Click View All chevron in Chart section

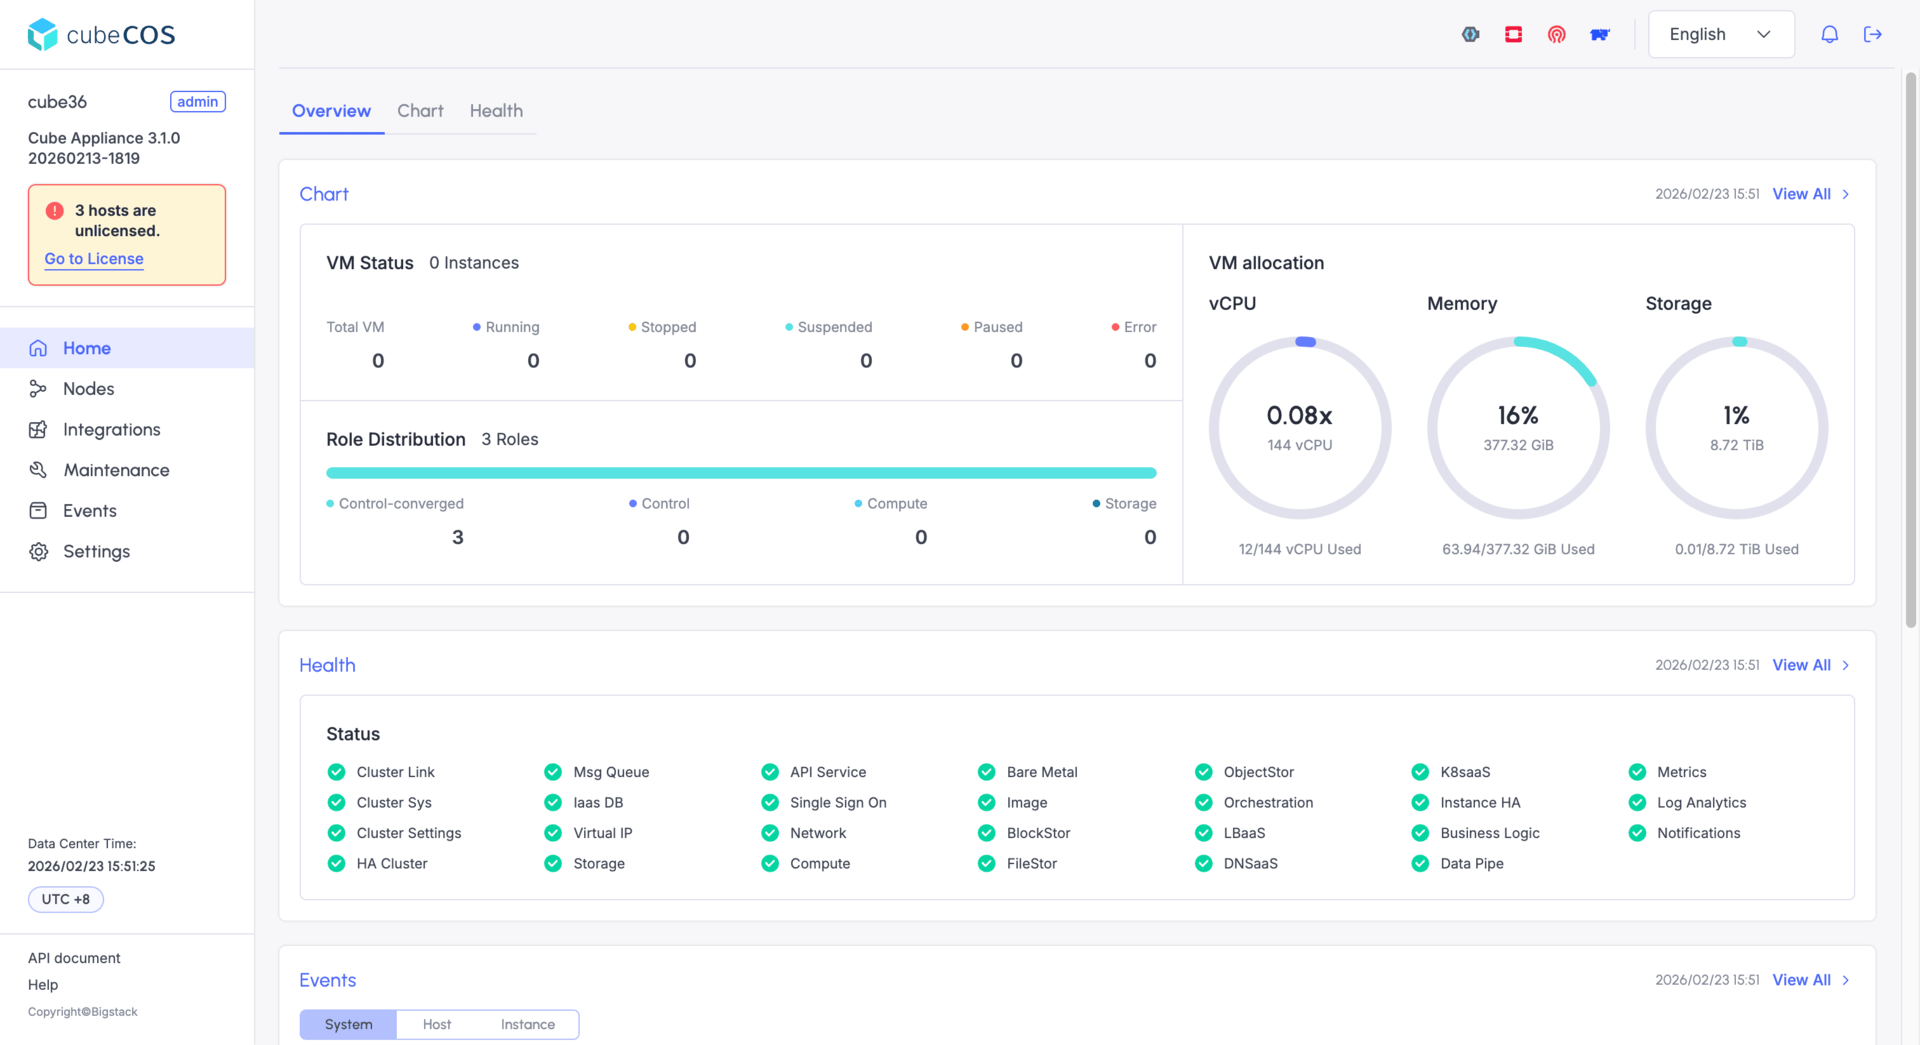point(1846,194)
